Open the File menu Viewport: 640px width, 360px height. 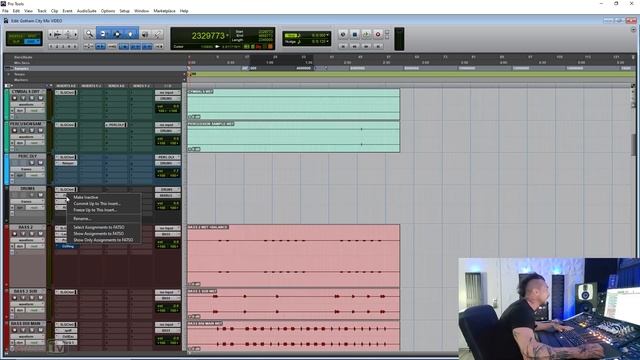point(5,11)
